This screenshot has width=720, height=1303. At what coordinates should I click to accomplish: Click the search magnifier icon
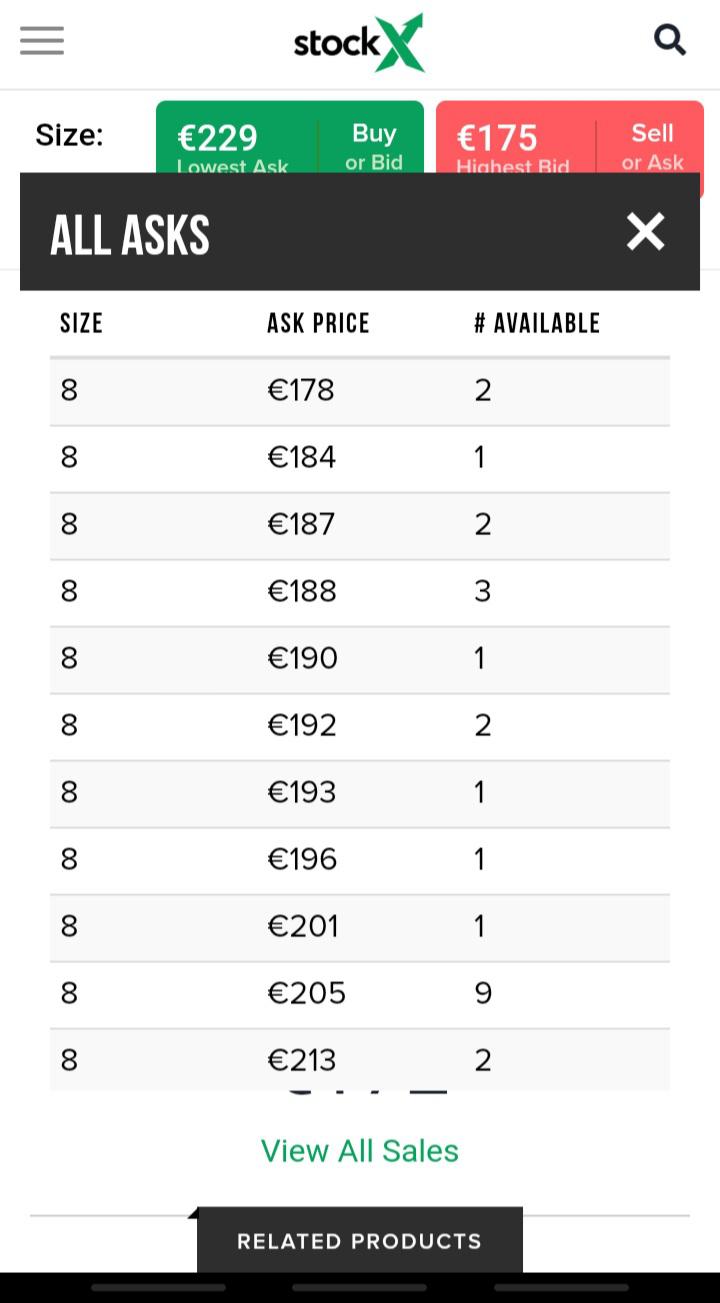tap(669, 40)
